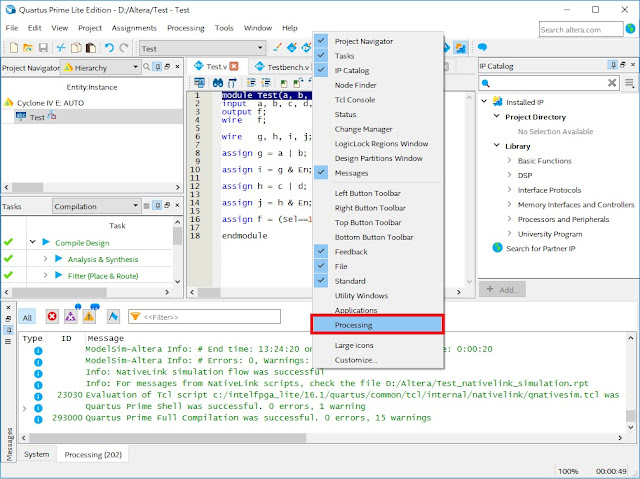The width and height of the screenshot is (640, 479).
Task: Expand the Fitter (Place & Route) task
Action: [x=46, y=275]
